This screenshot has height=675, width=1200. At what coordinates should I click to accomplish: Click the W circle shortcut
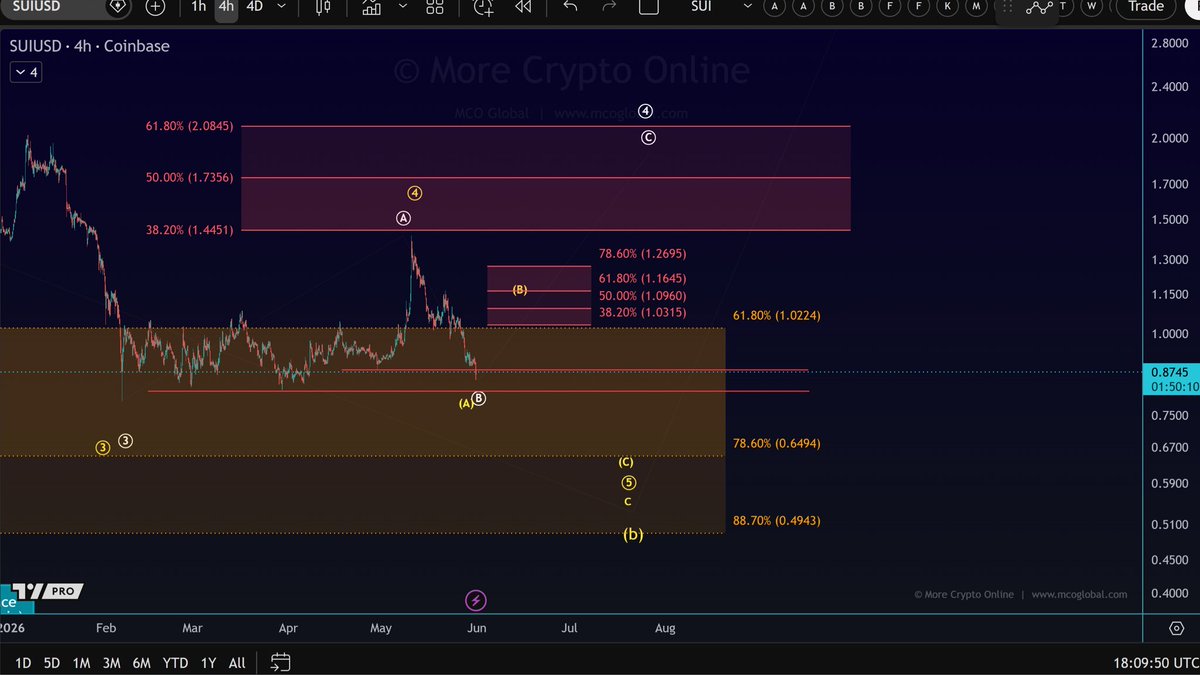tap(1092, 7)
